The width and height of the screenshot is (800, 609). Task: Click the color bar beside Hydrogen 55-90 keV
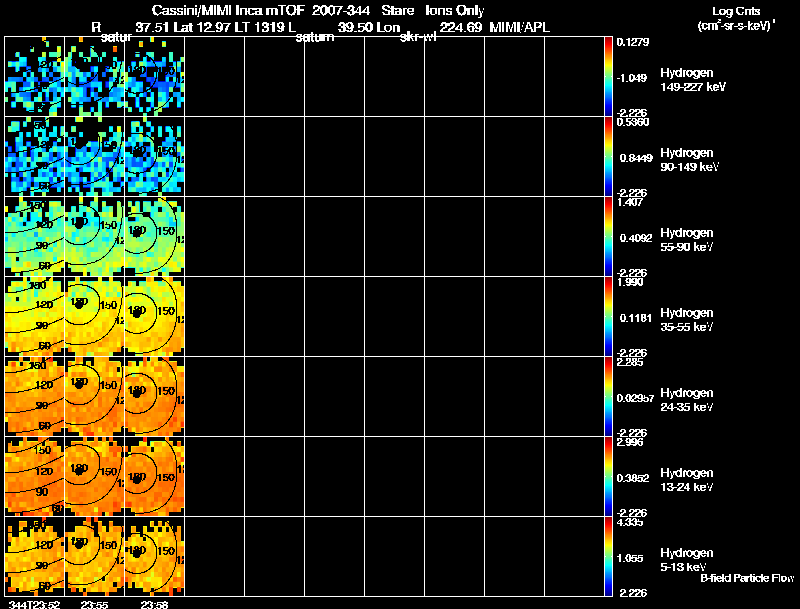608,237
